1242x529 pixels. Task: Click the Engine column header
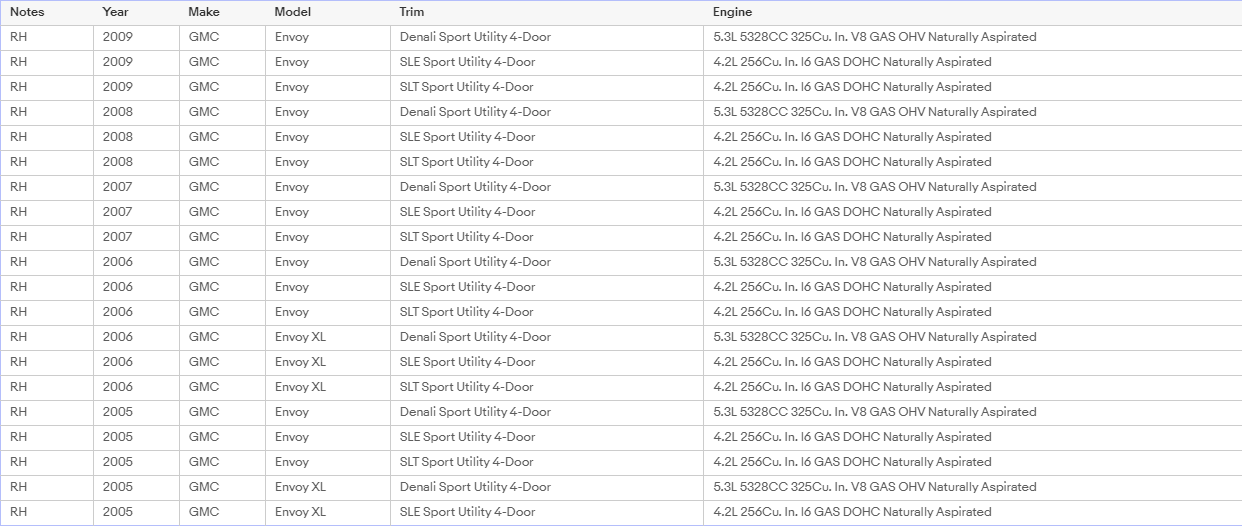pyautogui.click(x=973, y=12)
